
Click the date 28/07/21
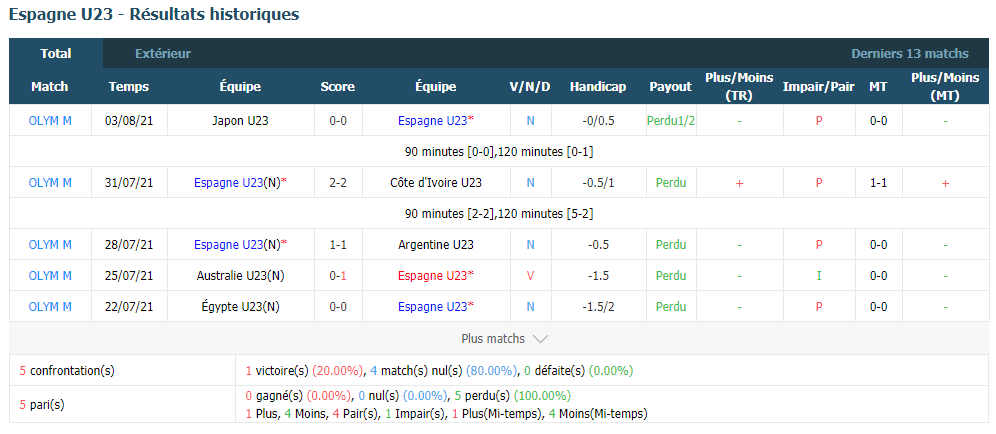(129, 244)
